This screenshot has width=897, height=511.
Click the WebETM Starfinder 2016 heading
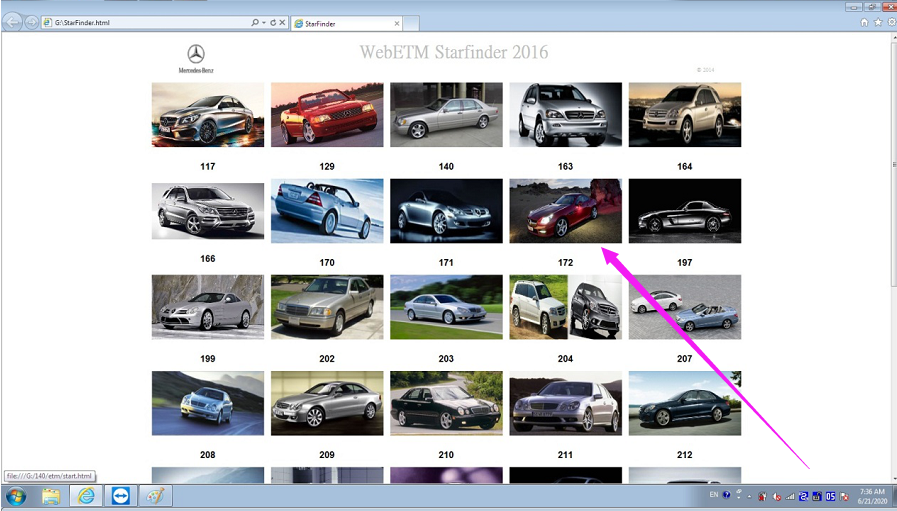click(454, 52)
